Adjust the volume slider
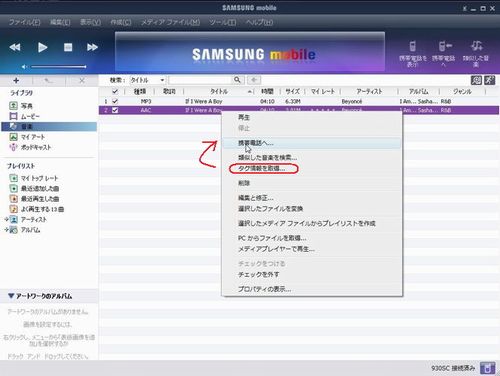Viewport: 500px width, 376px height. (x=59, y=67)
